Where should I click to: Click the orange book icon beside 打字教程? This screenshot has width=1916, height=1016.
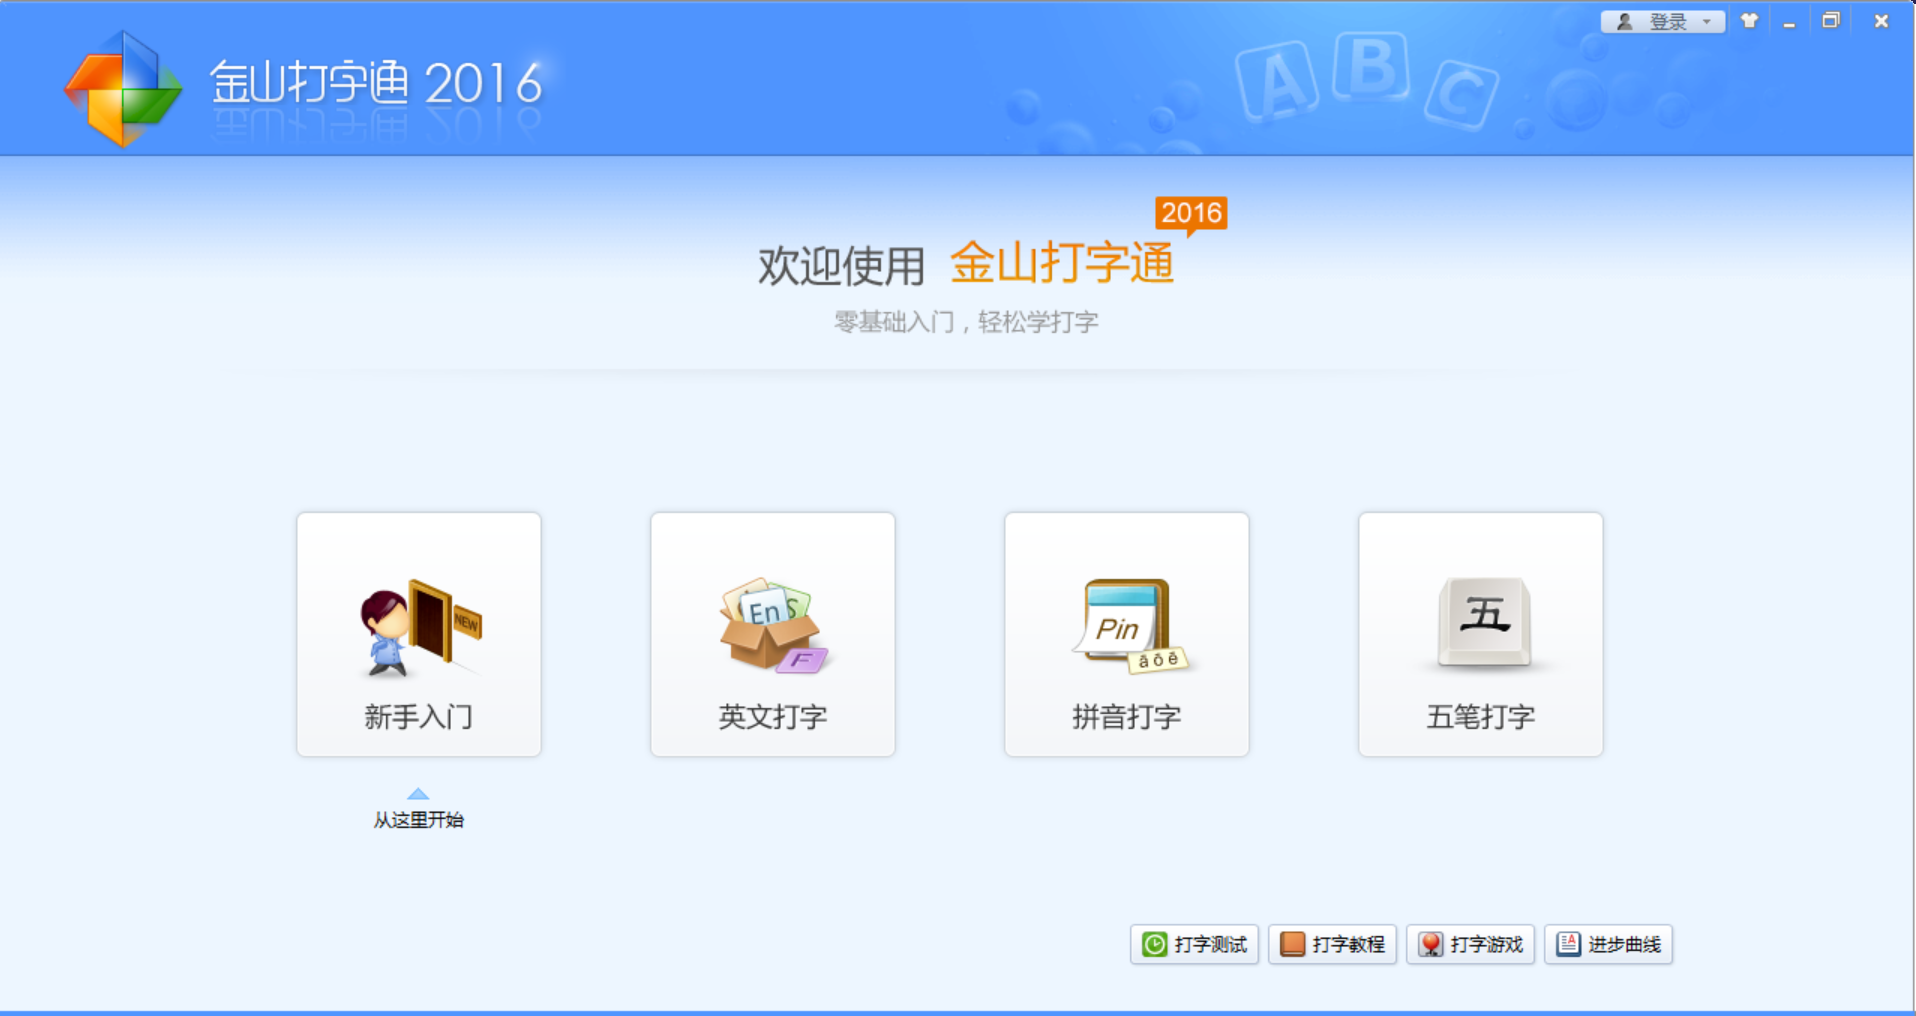(1292, 943)
